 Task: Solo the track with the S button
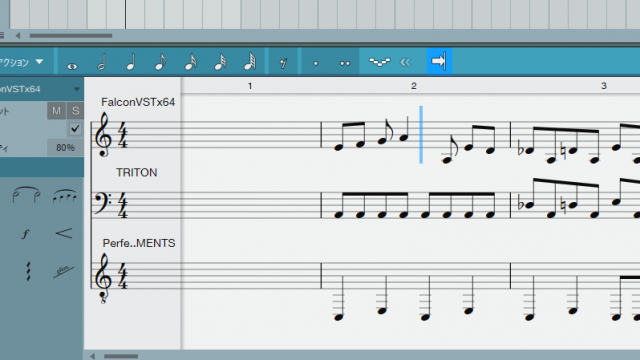[x=76, y=111]
